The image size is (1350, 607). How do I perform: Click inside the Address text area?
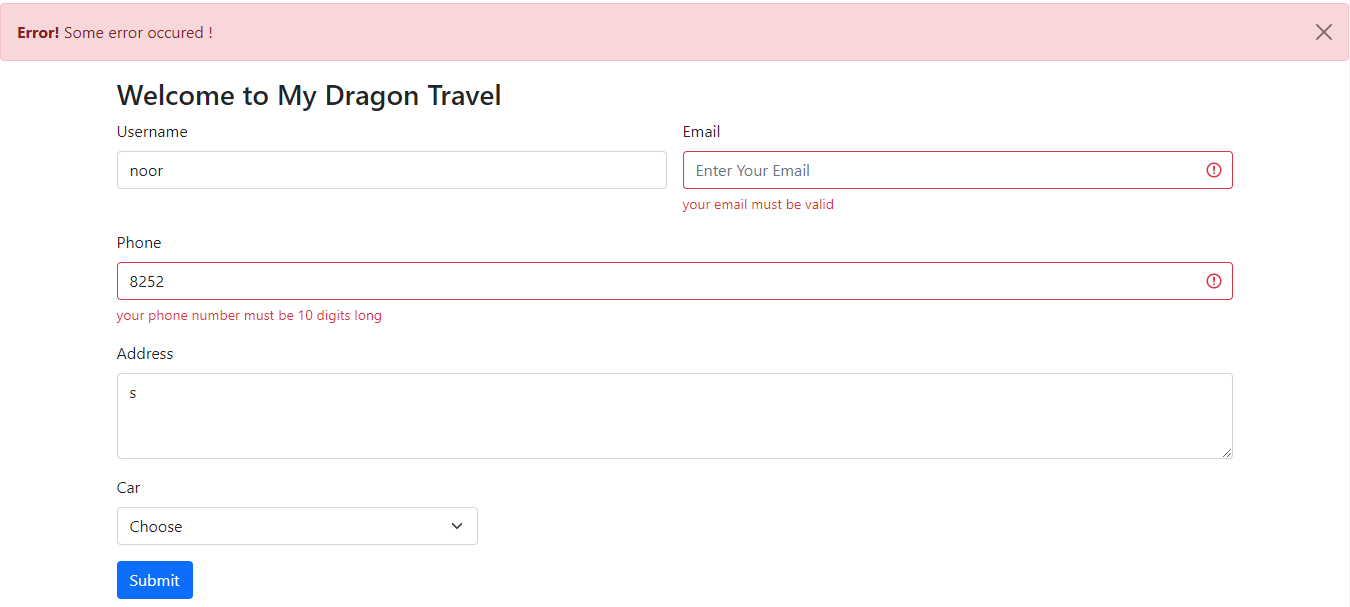600,415
